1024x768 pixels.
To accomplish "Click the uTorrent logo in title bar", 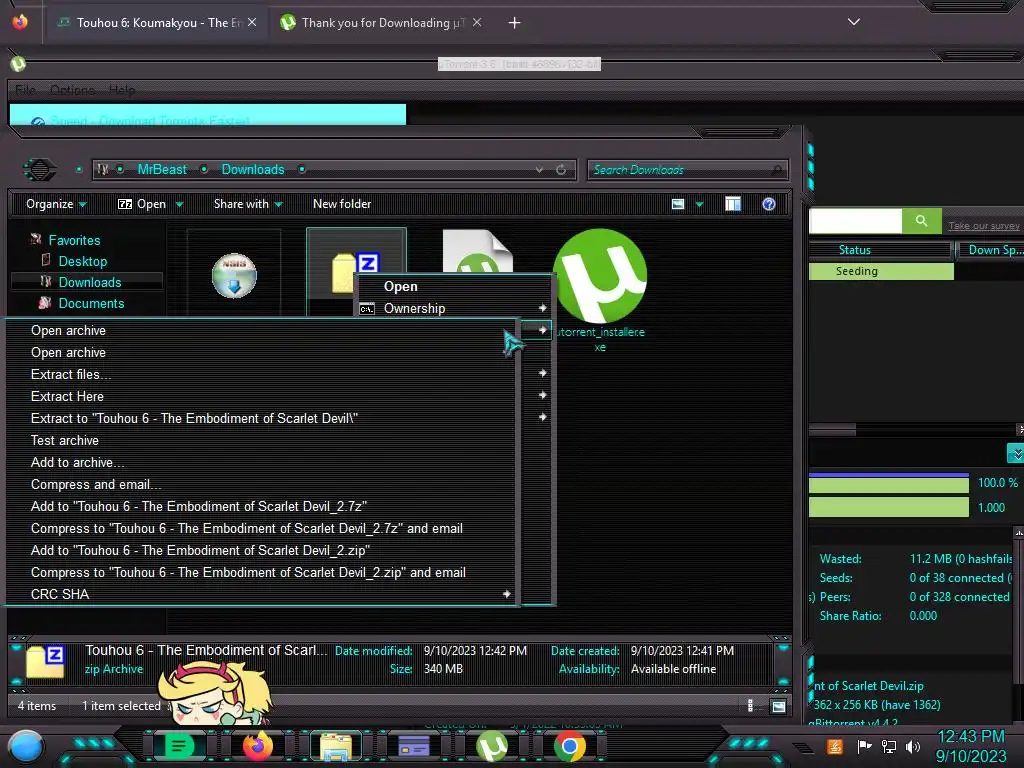I will tap(18, 64).
